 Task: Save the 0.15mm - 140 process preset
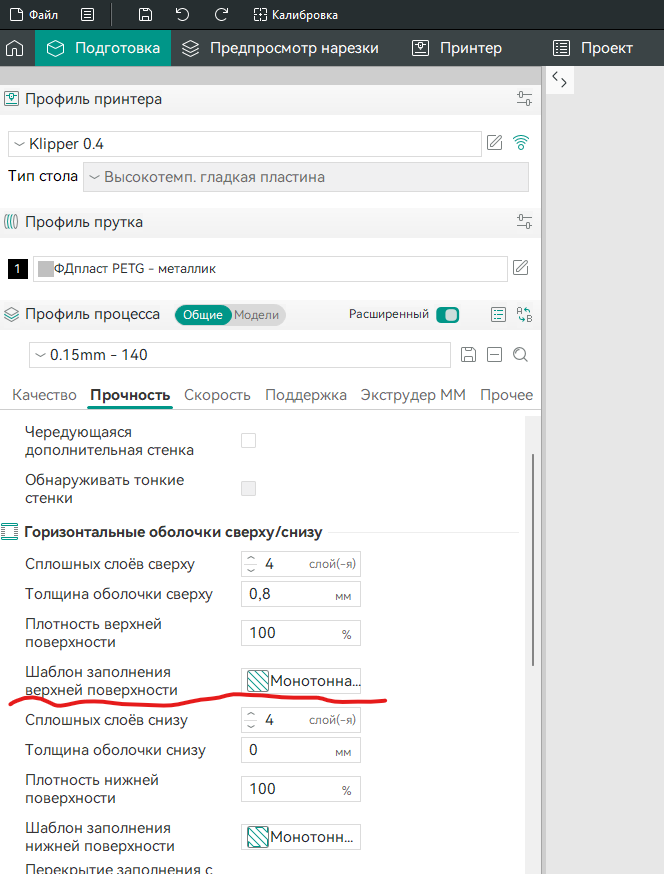(468, 355)
